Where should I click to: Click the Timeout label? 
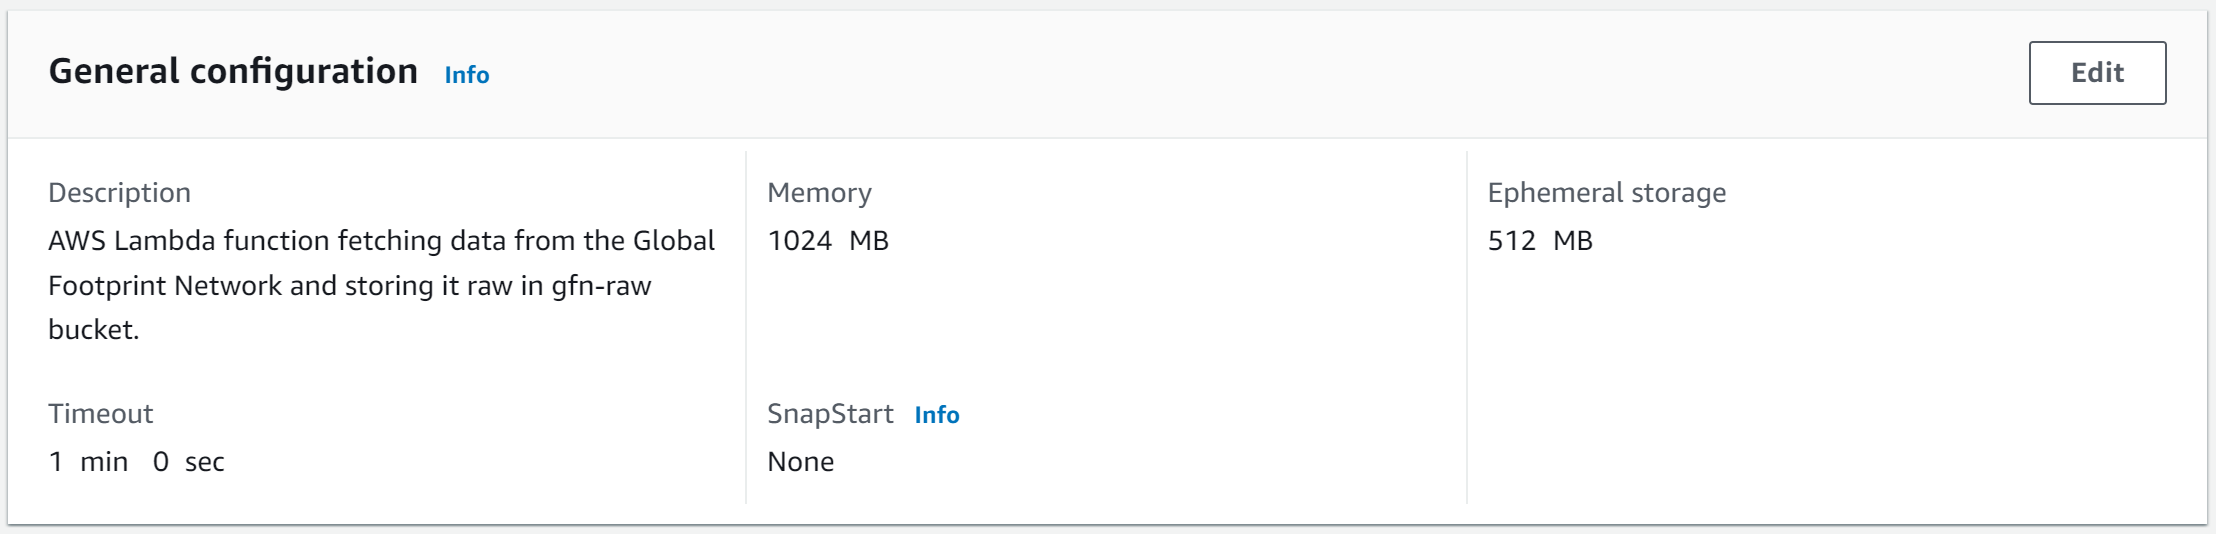point(100,414)
